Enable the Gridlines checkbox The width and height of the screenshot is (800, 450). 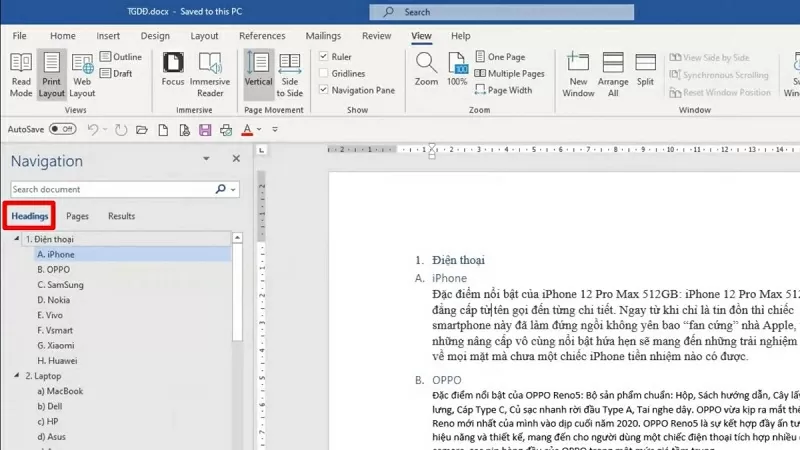pos(324,73)
